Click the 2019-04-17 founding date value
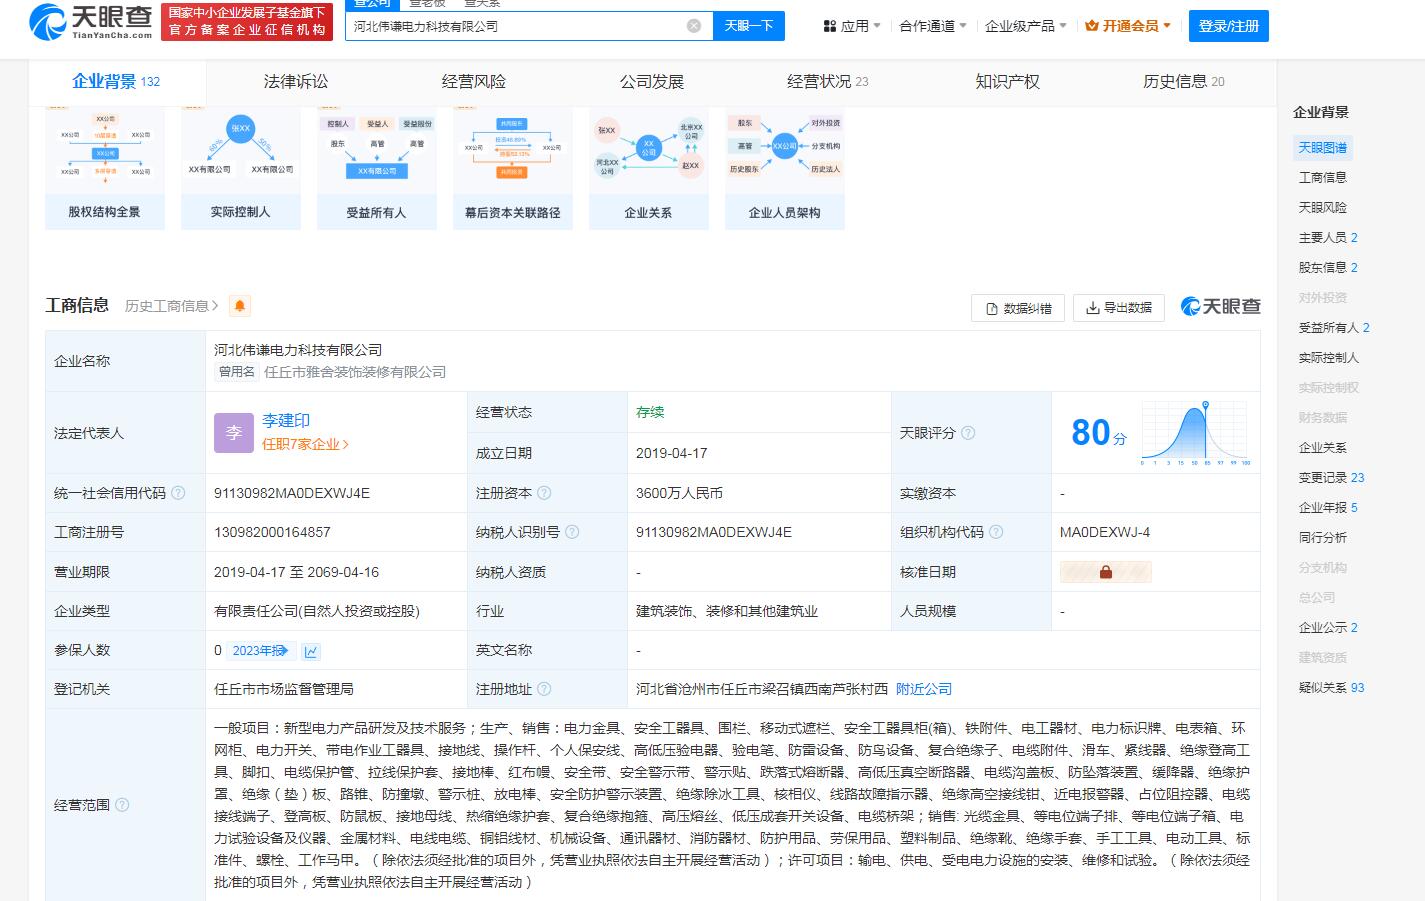 tap(671, 453)
